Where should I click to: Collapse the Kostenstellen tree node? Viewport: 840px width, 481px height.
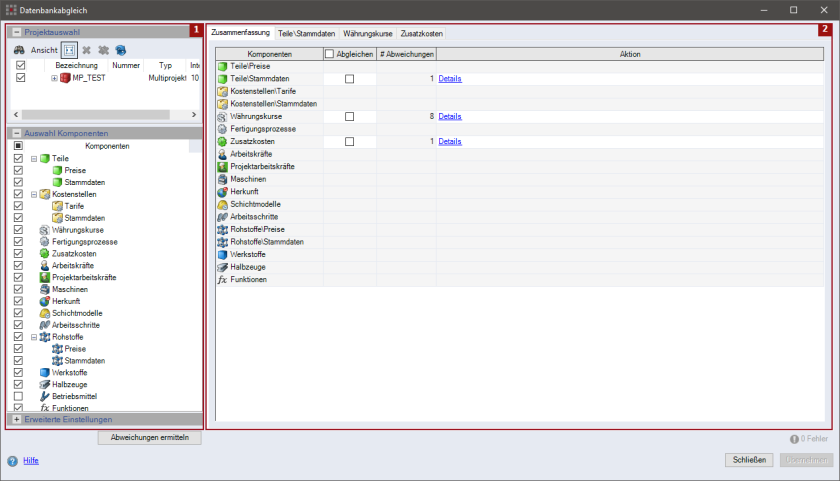click(34, 194)
